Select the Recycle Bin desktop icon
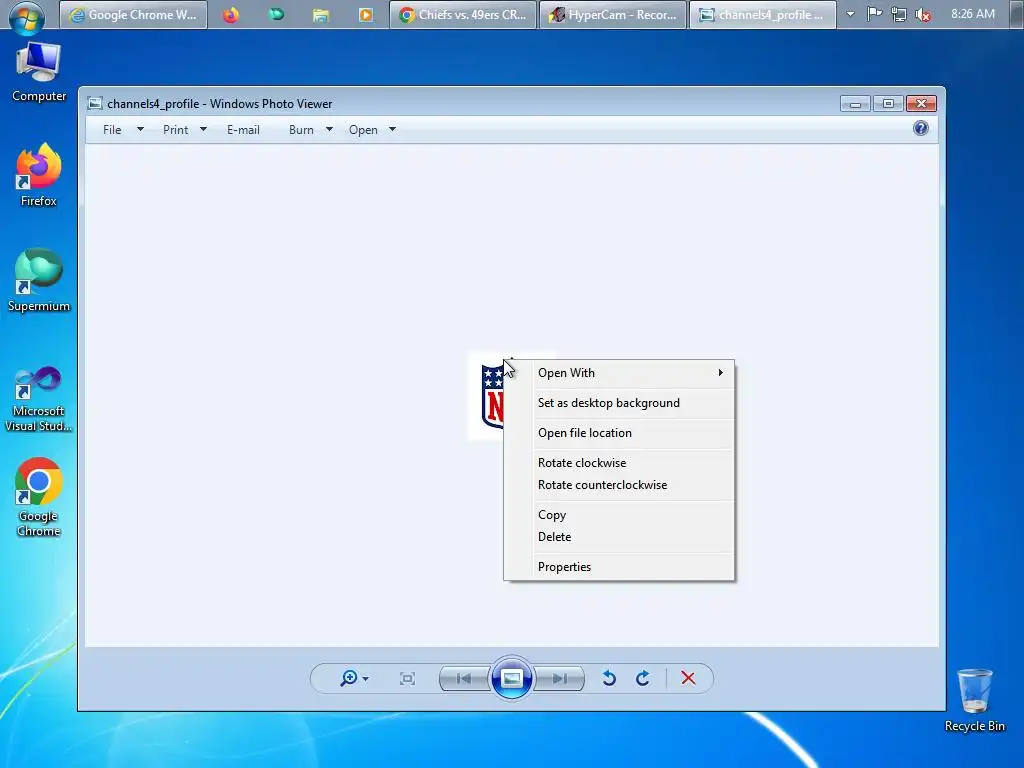Screen dimensions: 1024x768 tap(974, 700)
